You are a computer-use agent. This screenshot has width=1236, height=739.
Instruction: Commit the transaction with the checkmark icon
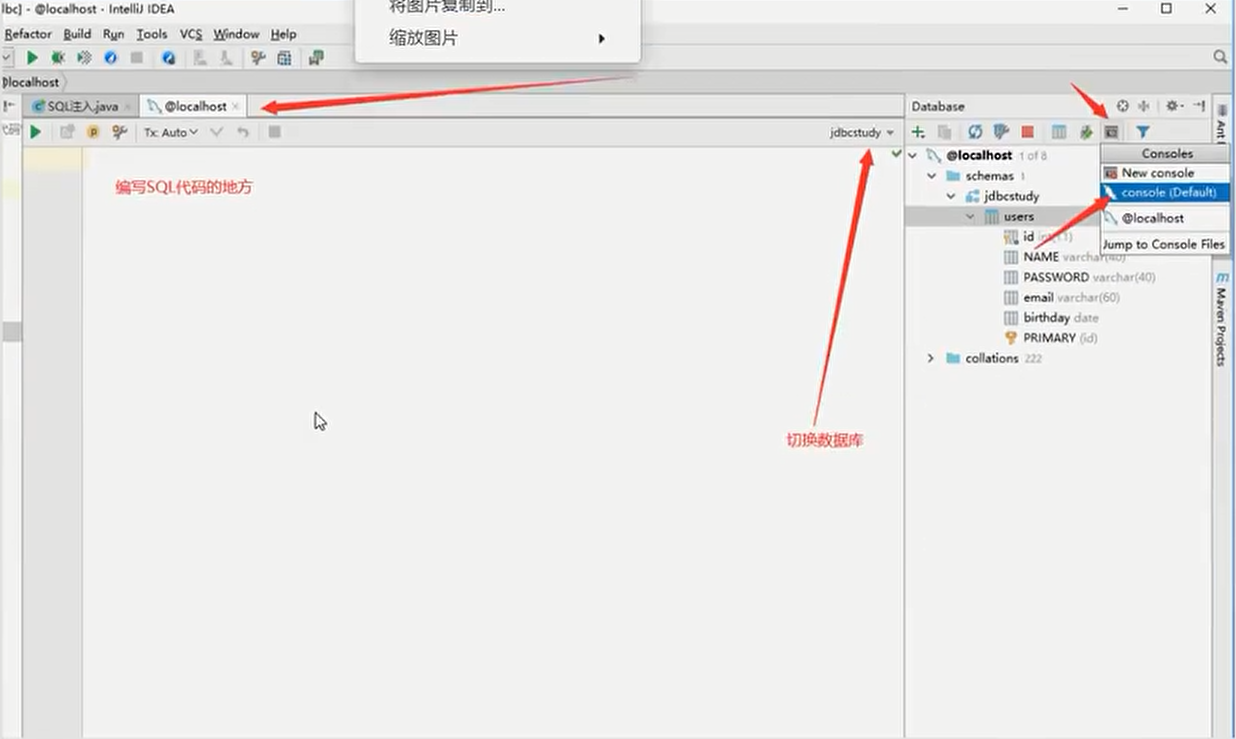coord(216,132)
